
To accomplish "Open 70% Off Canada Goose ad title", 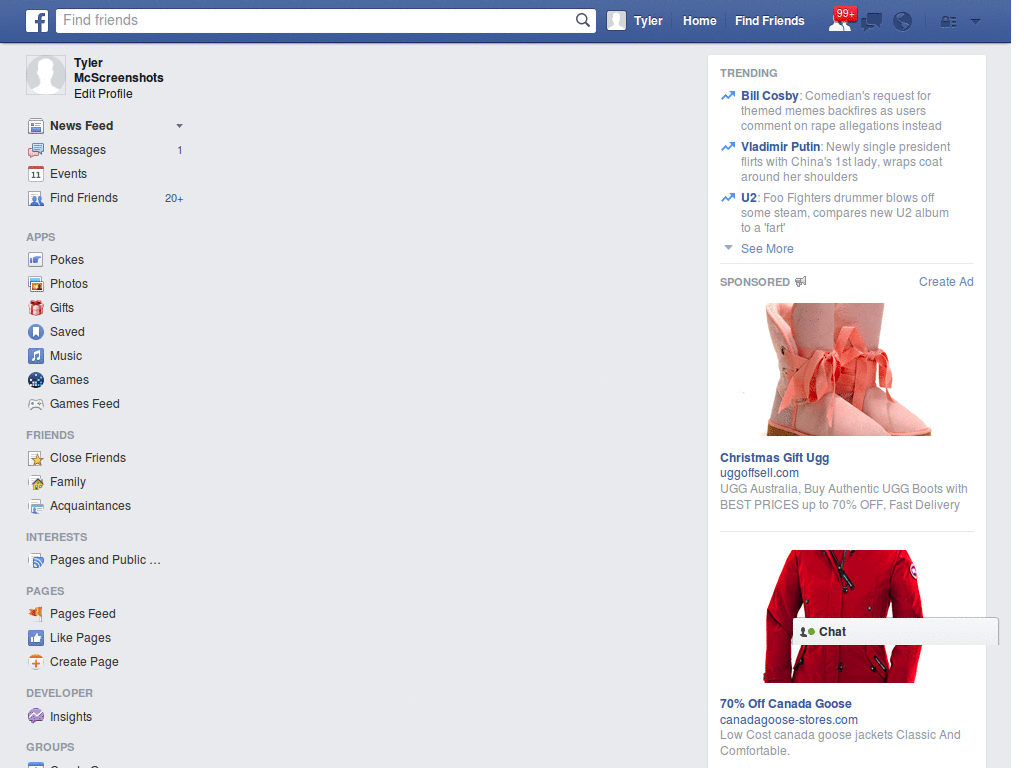I will pos(786,704).
